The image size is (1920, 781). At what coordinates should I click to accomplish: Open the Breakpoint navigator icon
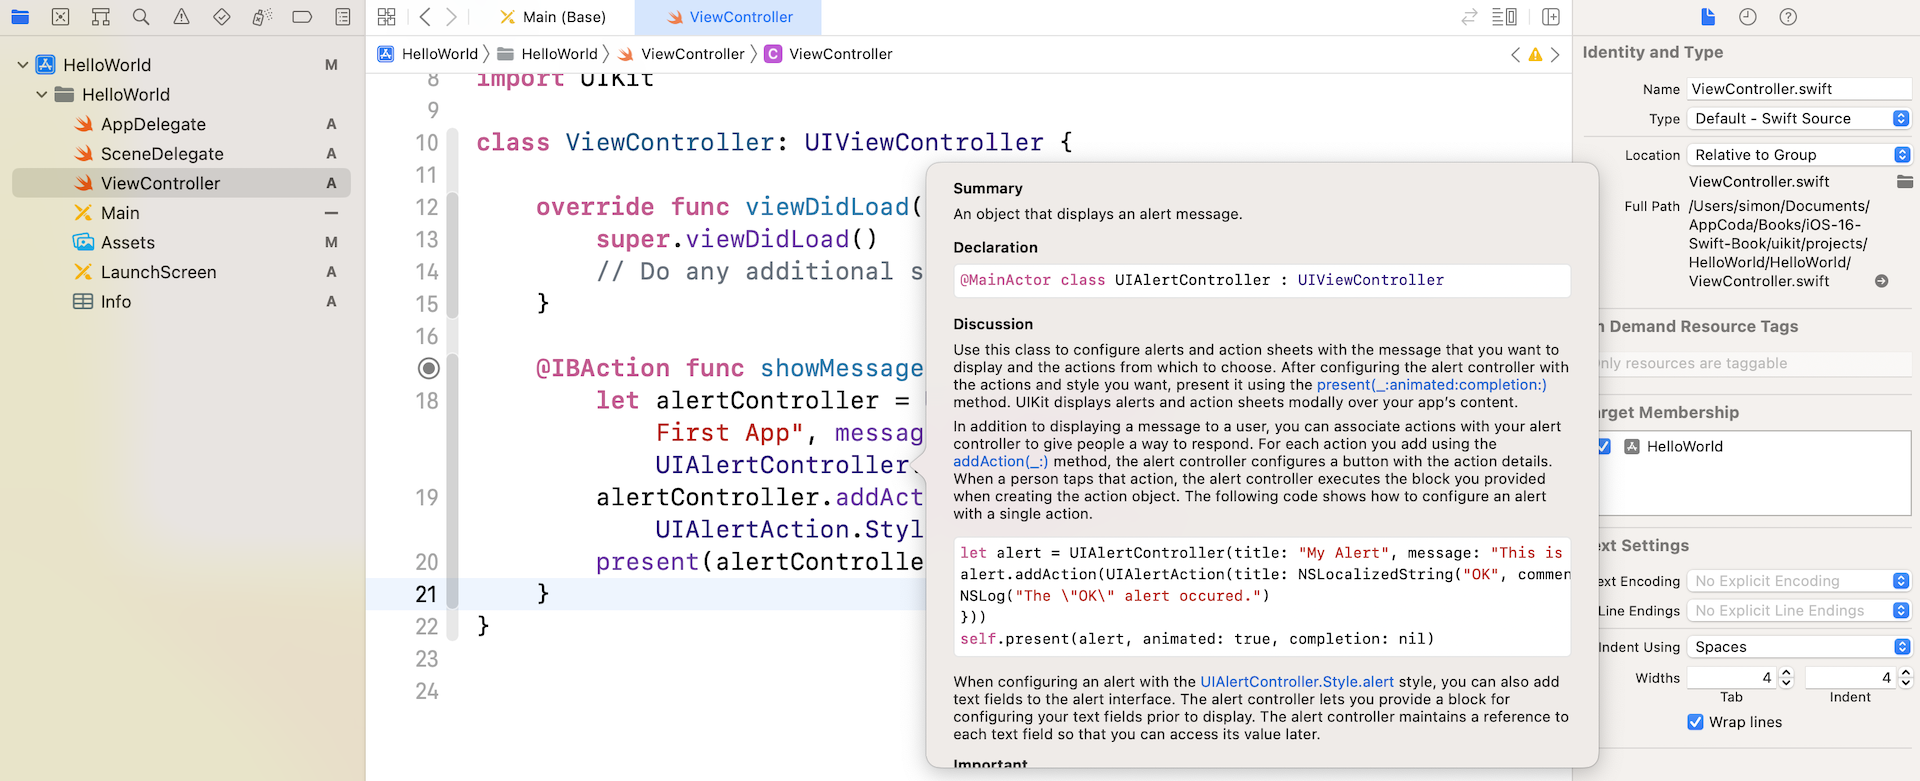coord(302,17)
